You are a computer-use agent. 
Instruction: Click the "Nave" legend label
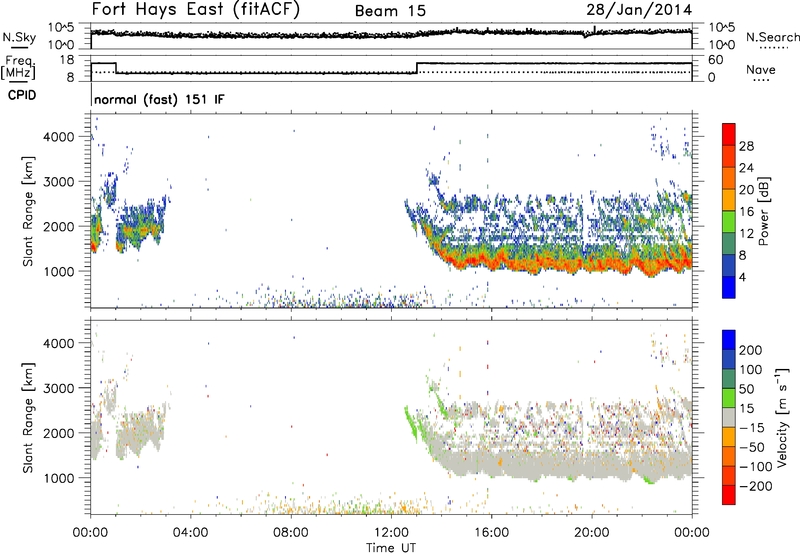click(761, 69)
